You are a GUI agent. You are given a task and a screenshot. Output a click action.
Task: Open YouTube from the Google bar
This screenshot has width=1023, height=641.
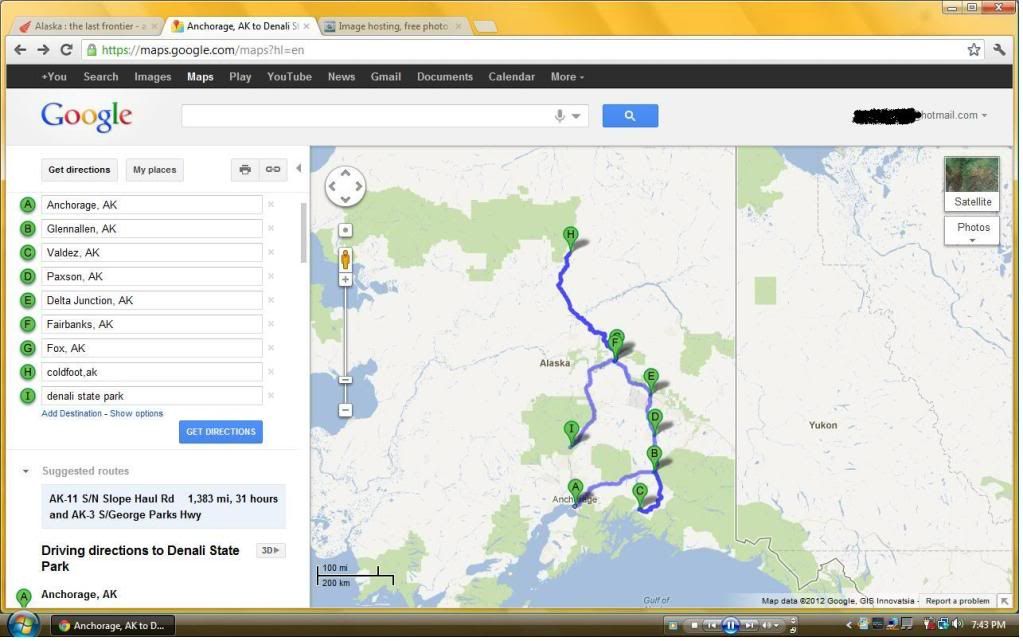(x=289, y=76)
